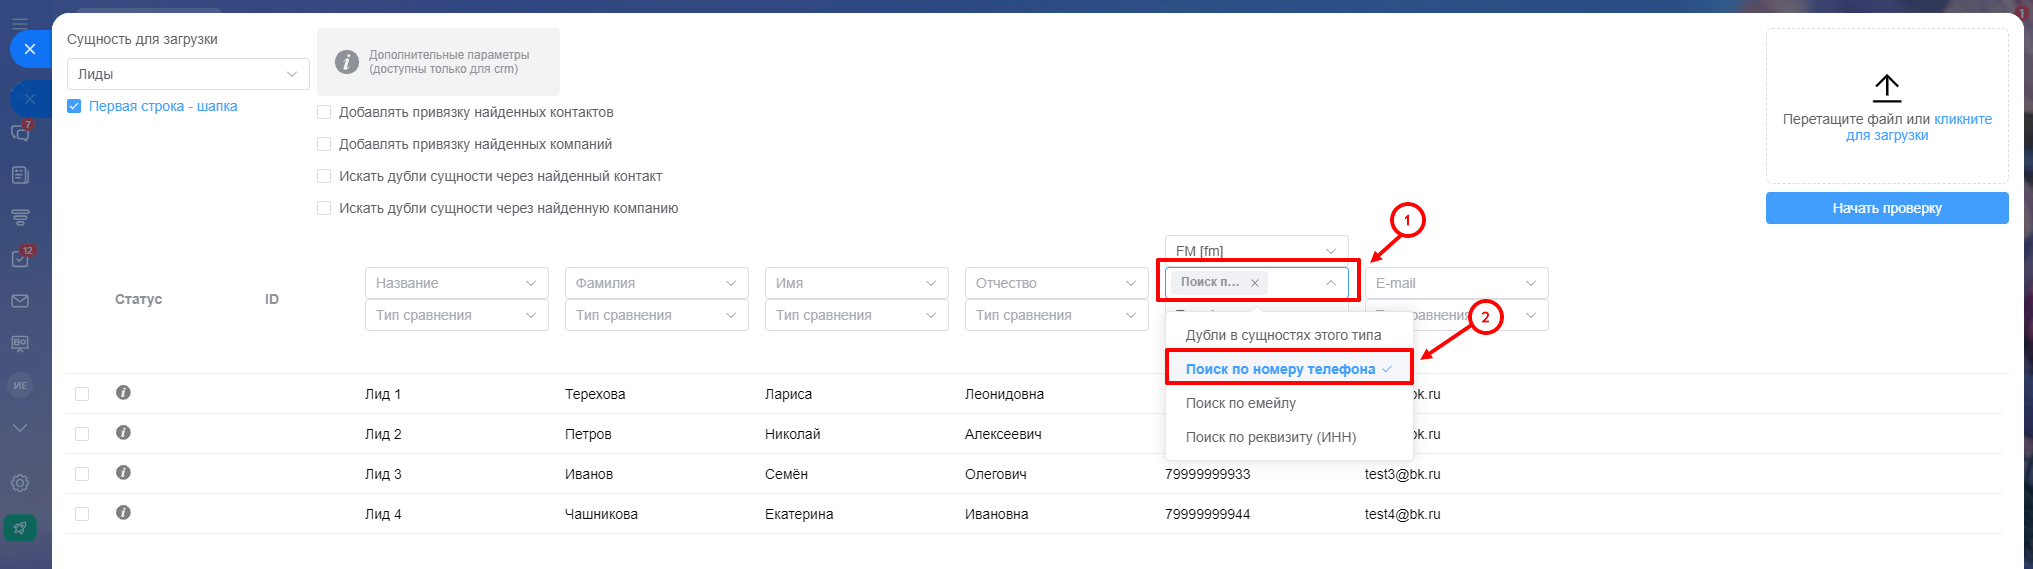Click the chat messages sidebar icon
This screenshot has height=569, width=2033.
click(20, 132)
